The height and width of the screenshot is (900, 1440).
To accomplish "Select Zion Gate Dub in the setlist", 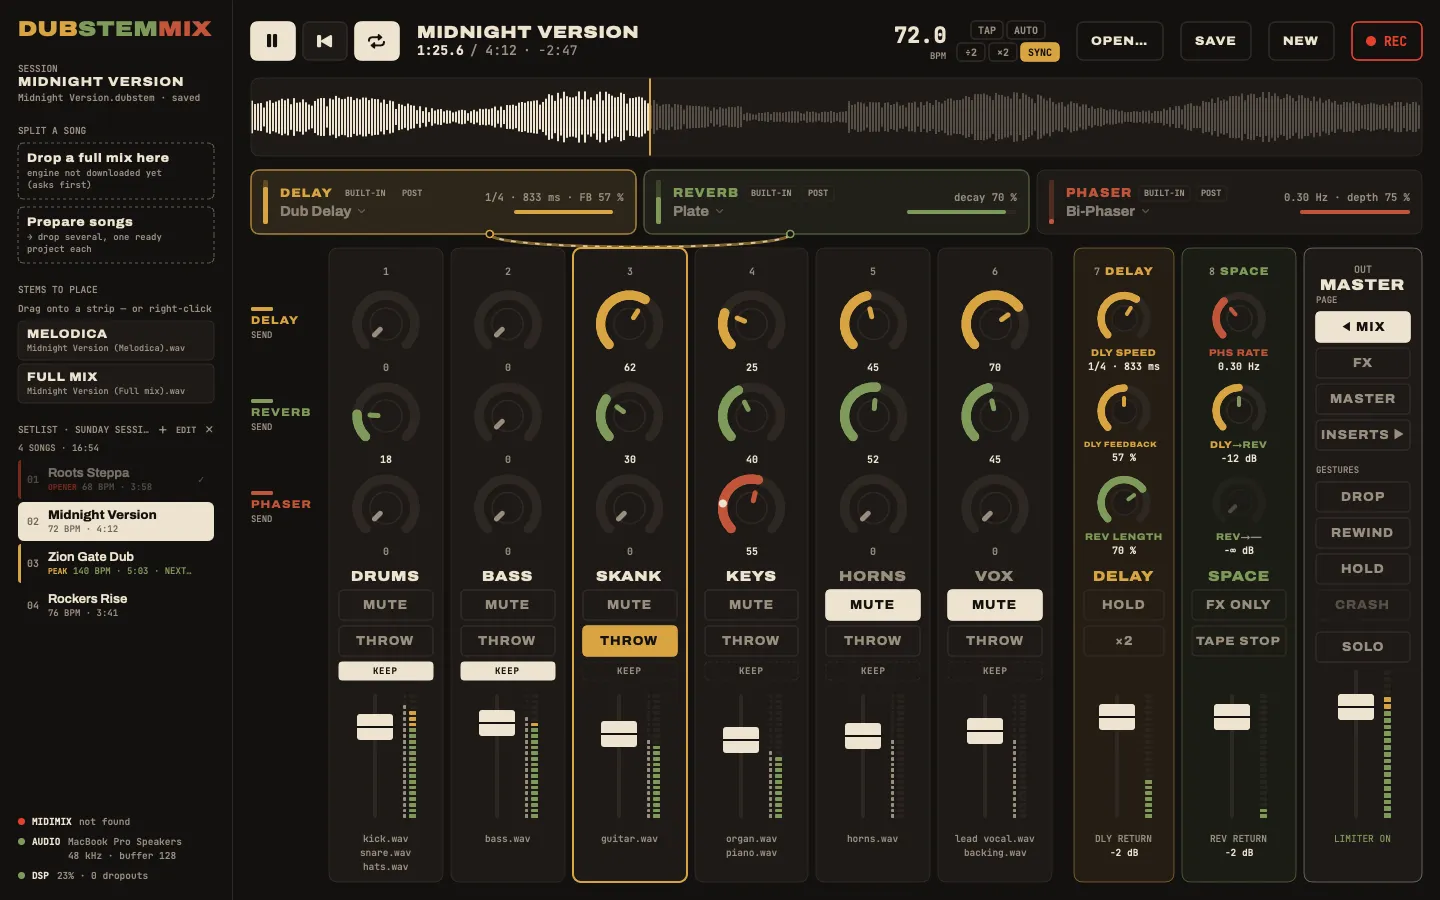I will (x=116, y=563).
